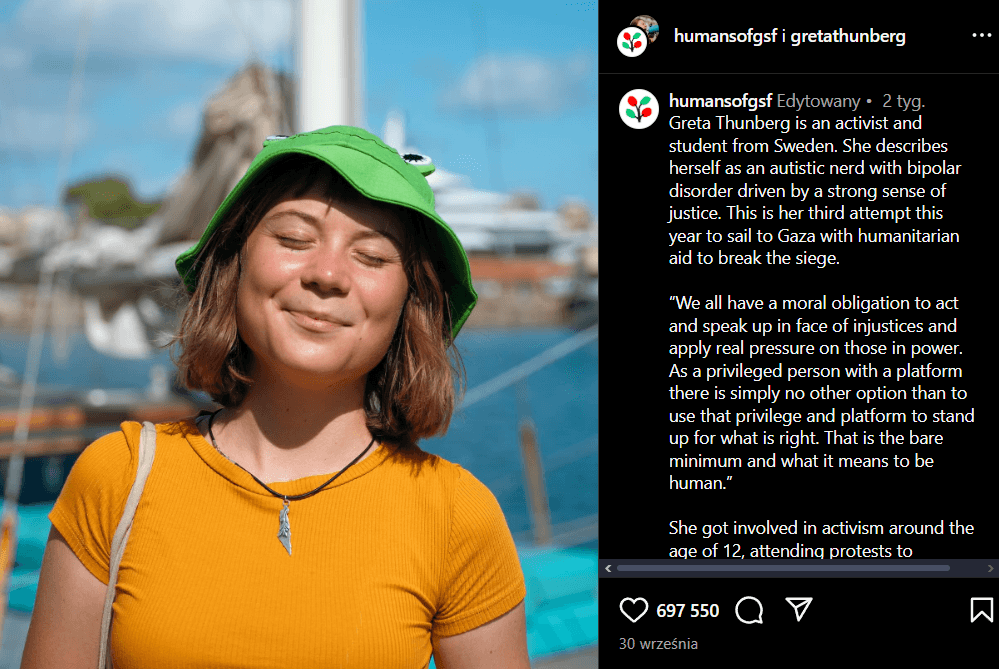Click the horizontal scrollbar thumb
999x669 pixels.
[x=783, y=568]
